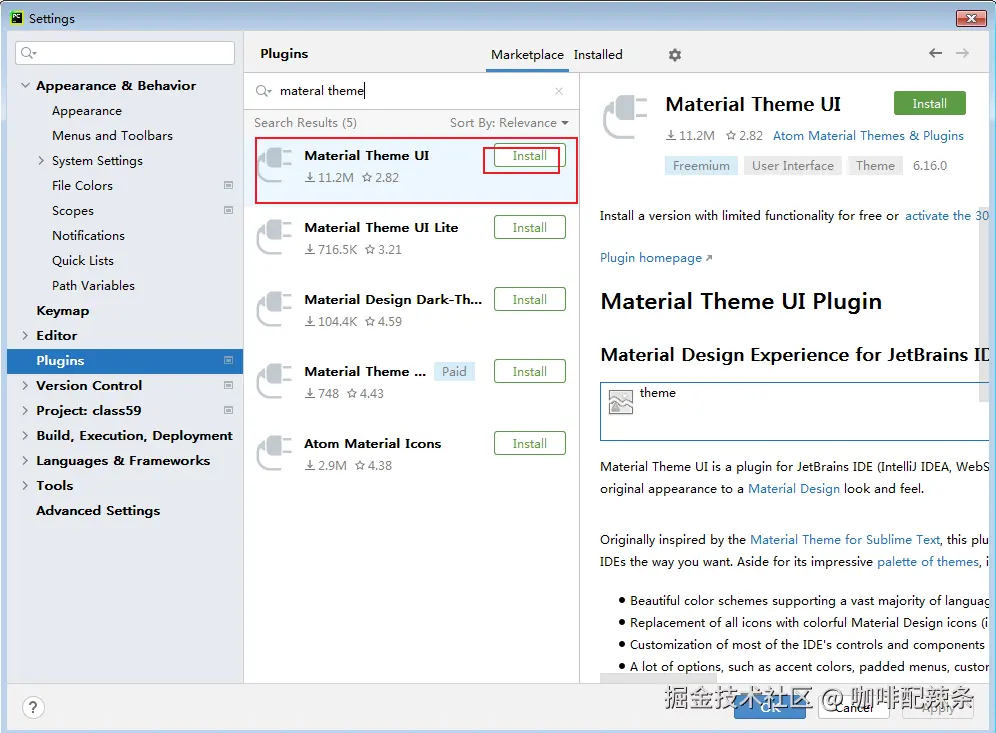The image size is (996, 733).
Task: Expand the Version Control section
Action: coord(25,386)
